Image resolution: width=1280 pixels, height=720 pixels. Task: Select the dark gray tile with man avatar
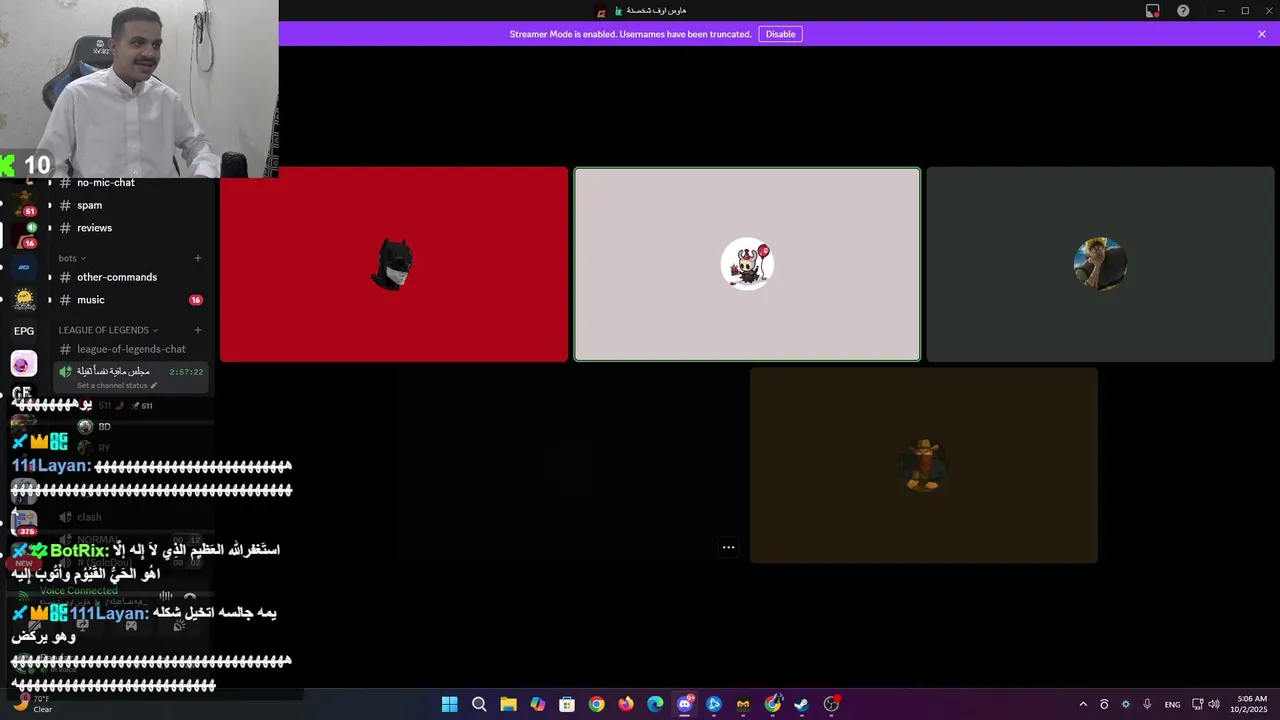tap(1100, 264)
